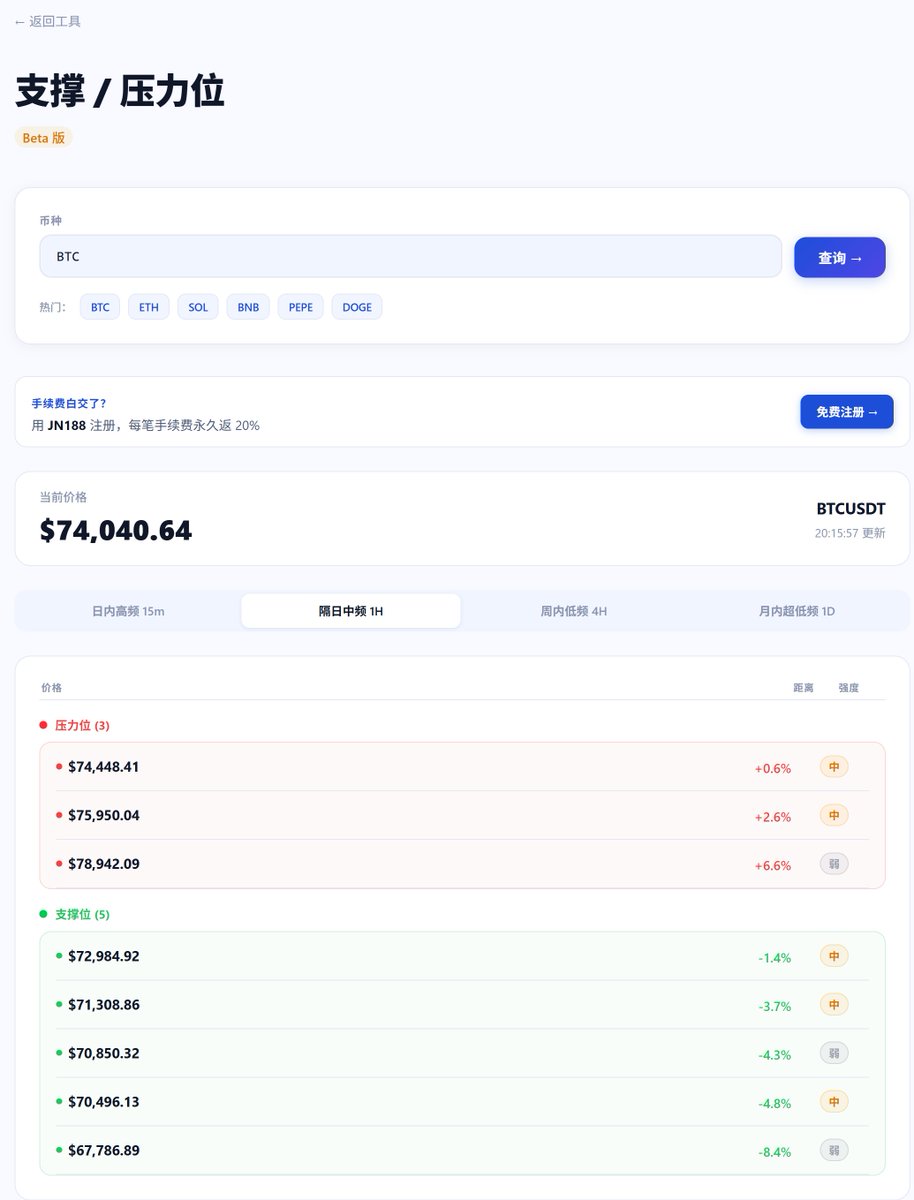The image size is (914, 1200).
Task: Open the 月内超低频 1D tab
Action: click(796, 611)
